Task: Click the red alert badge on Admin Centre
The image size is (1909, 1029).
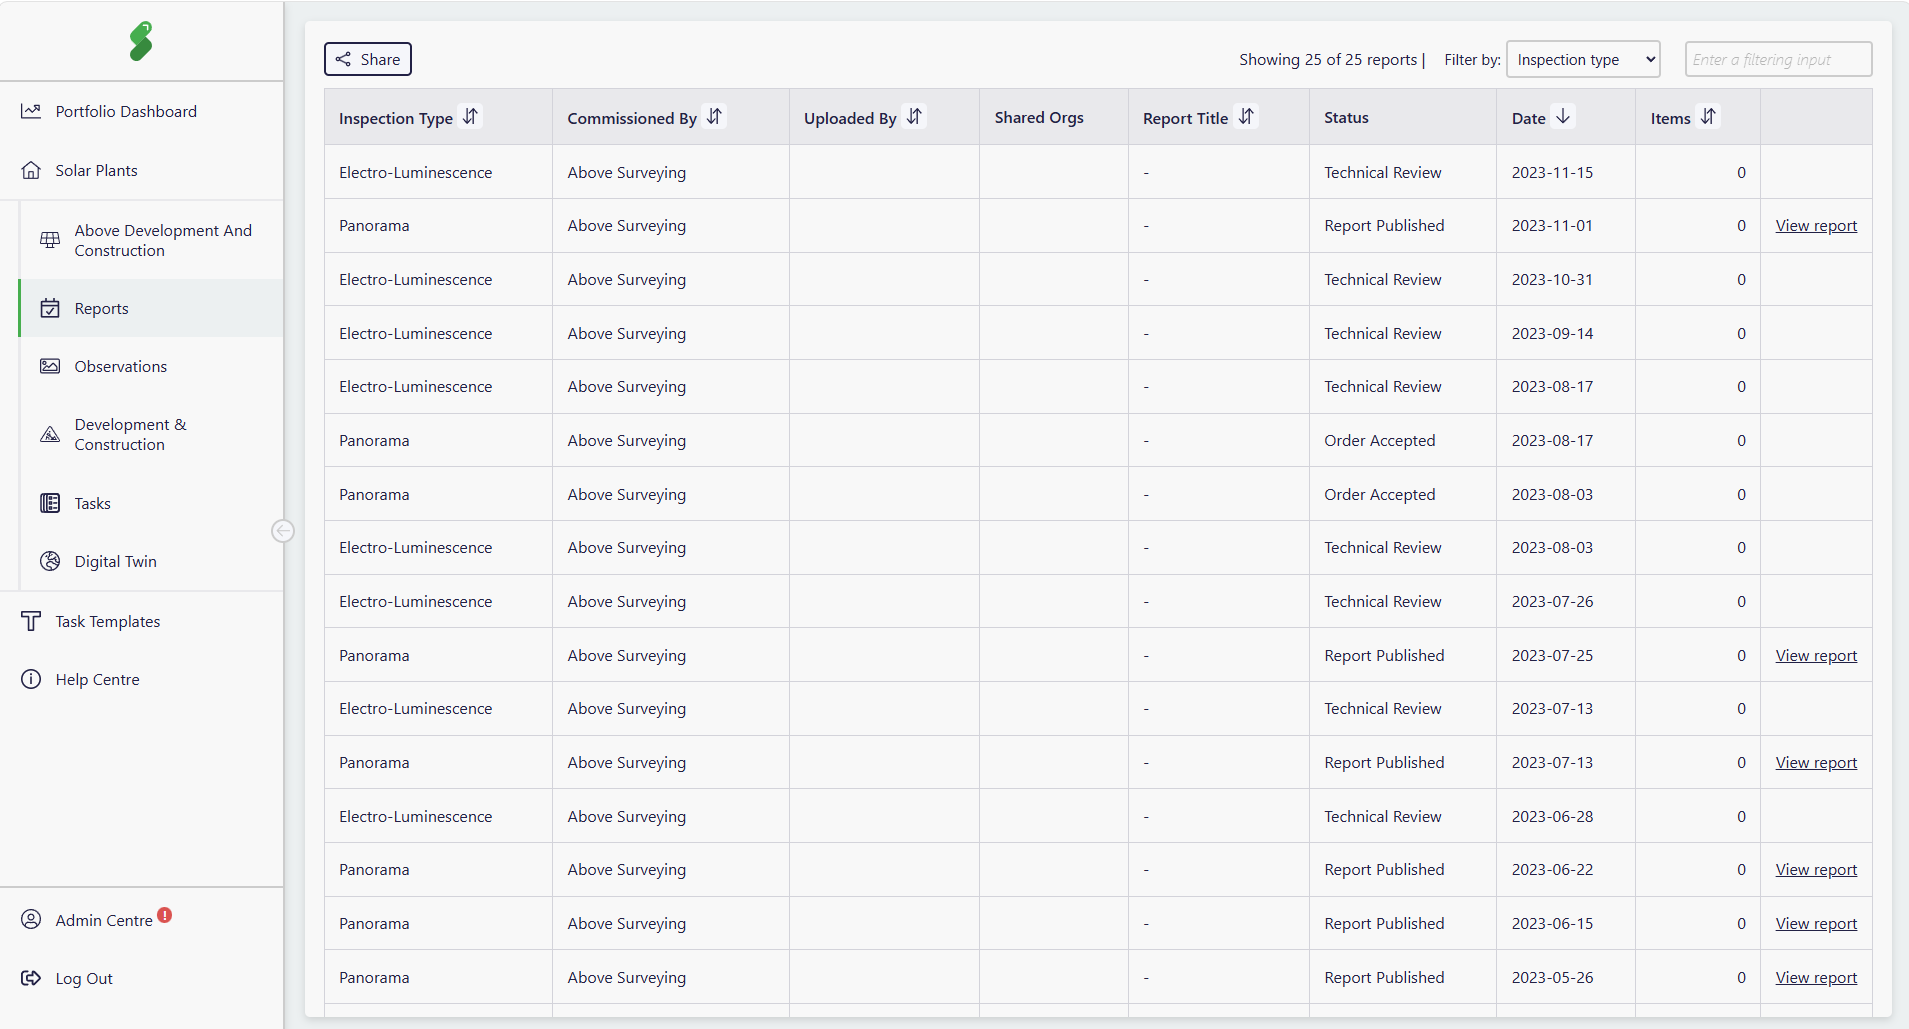Action: point(165,915)
